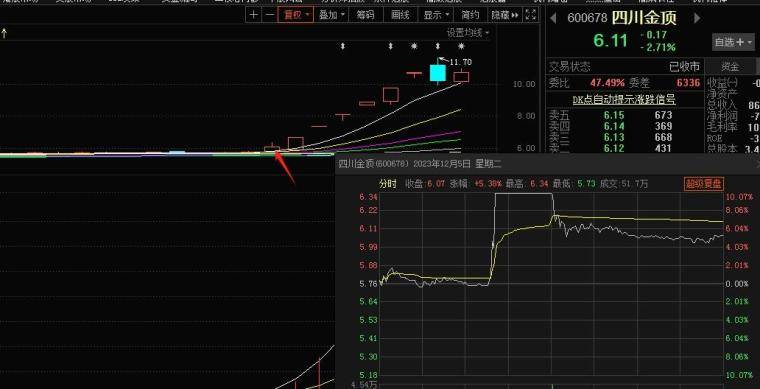Click the first arrow event marker above chart
The width and height of the screenshot is (760, 389).
coord(343,47)
